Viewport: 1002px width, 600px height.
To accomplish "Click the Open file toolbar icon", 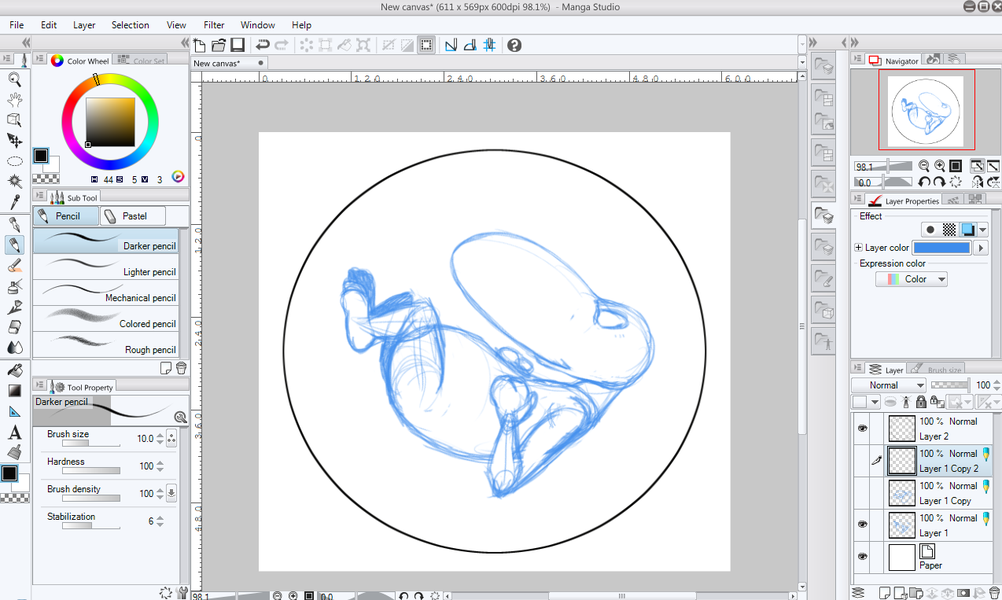I will (219, 45).
